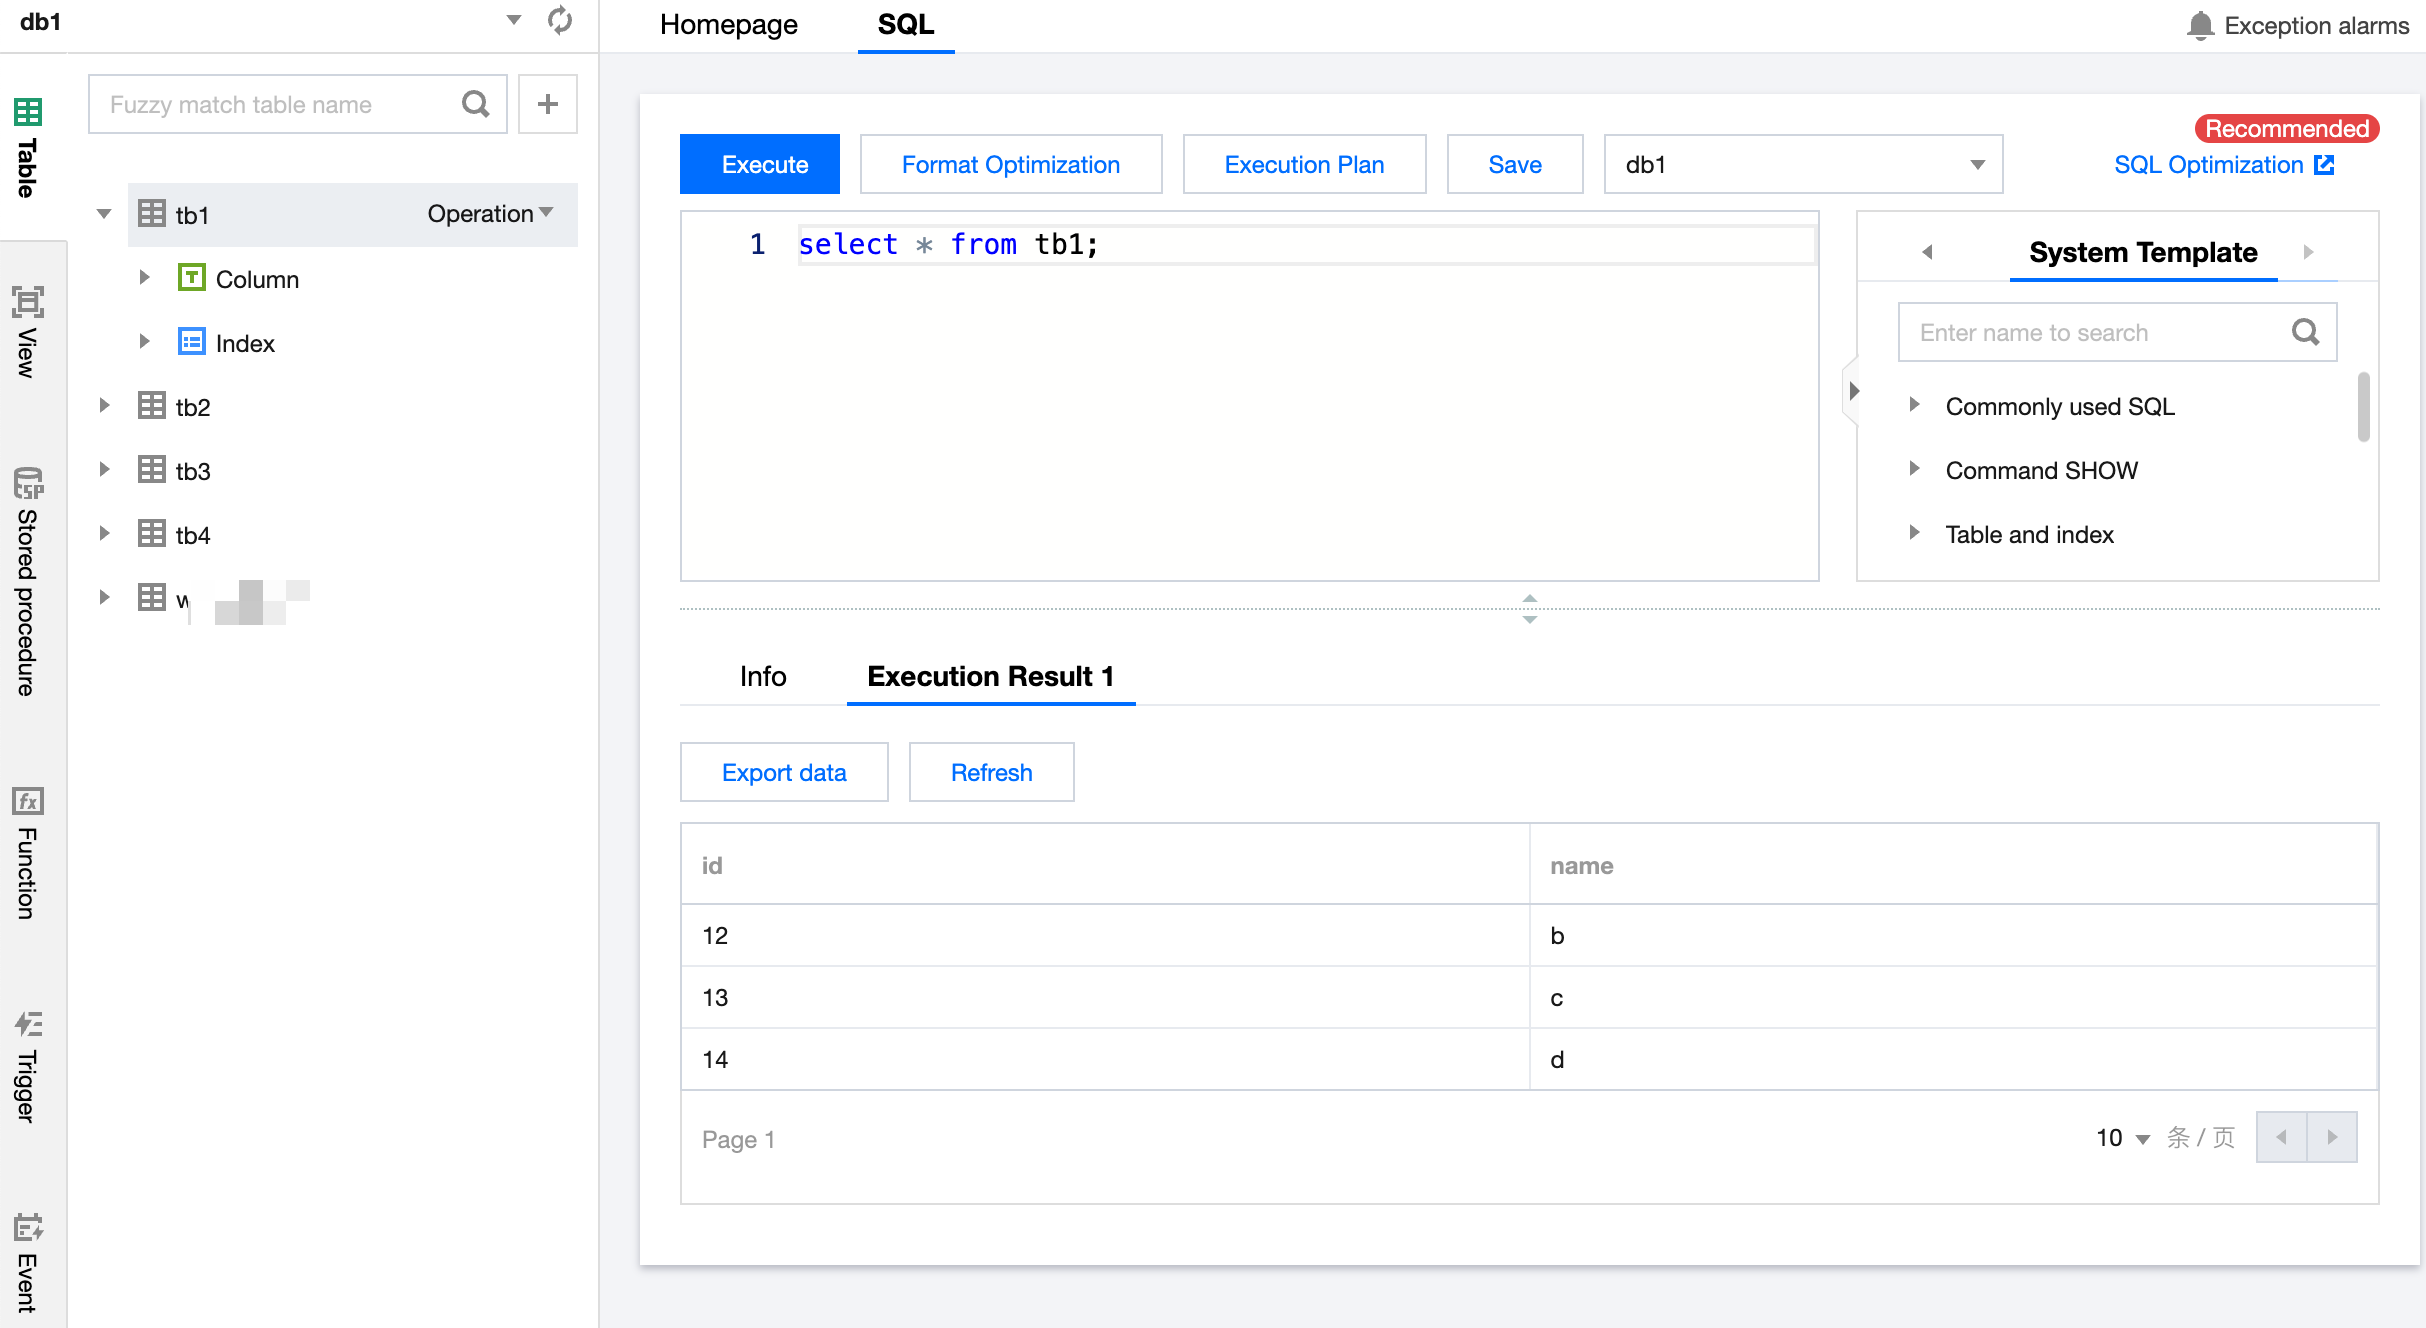Image resolution: width=2426 pixels, height=1328 pixels.
Task: Open the rows per page dropdown
Action: [2122, 1138]
